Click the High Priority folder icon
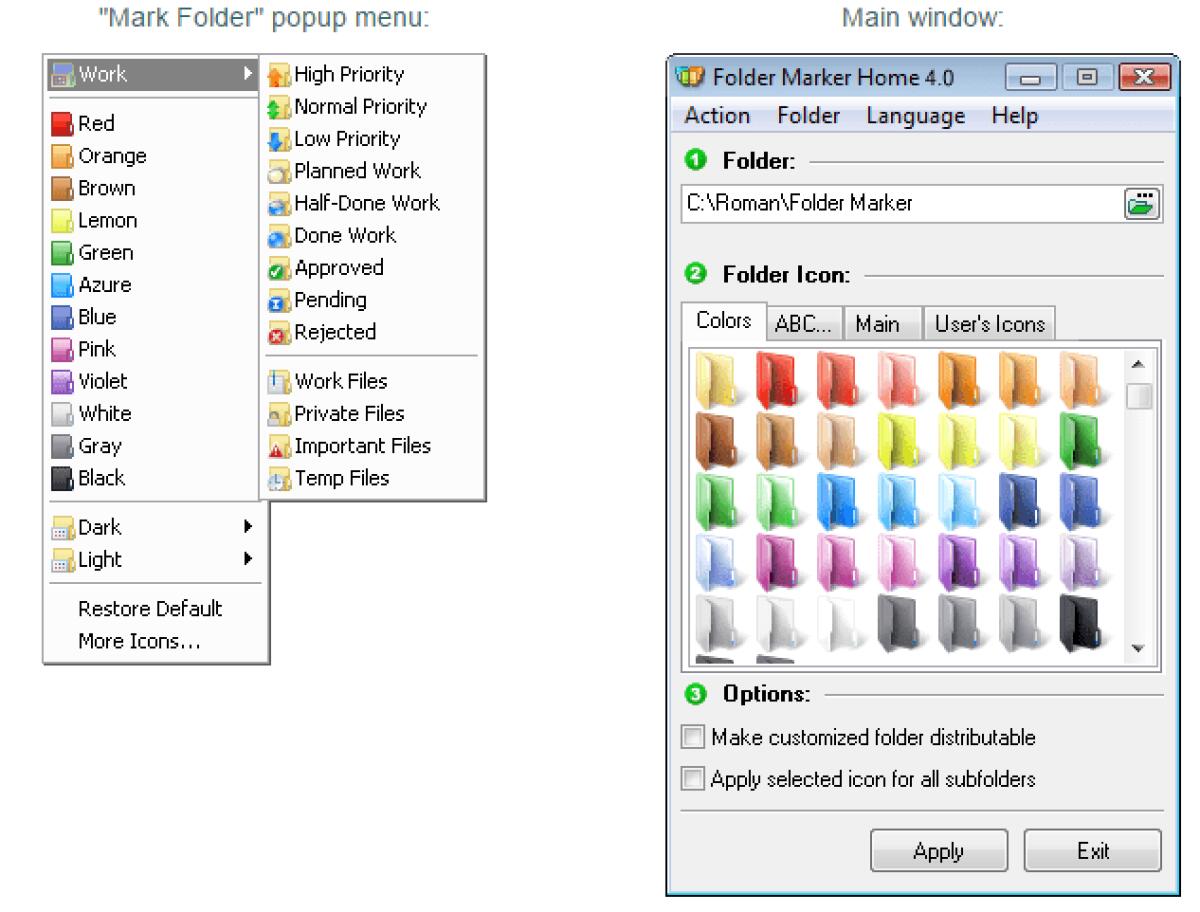This screenshot has width=1200, height=912. coord(279,75)
